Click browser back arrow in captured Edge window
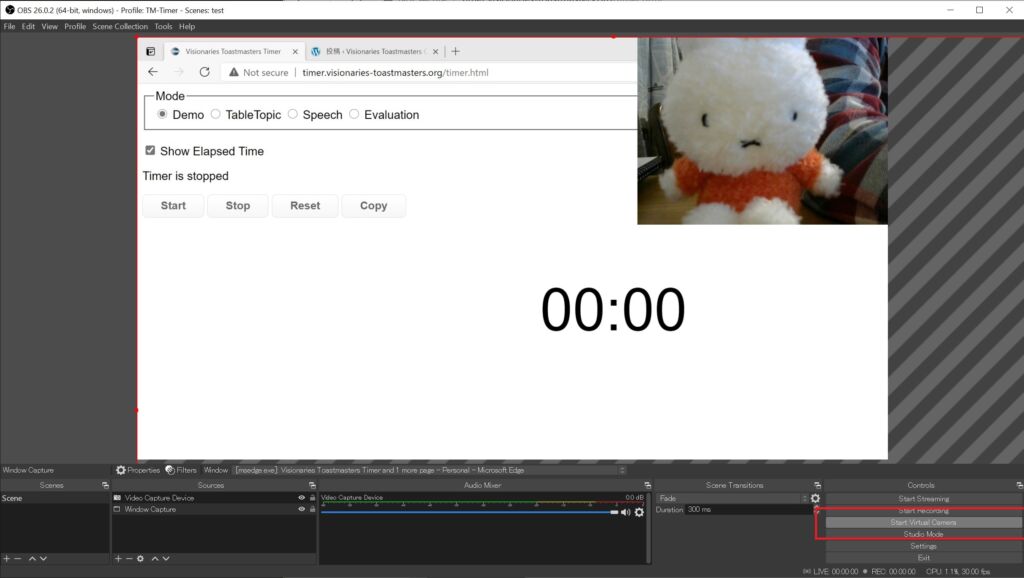Viewport: 1024px width, 578px height. pyautogui.click(x=153, y=72)
